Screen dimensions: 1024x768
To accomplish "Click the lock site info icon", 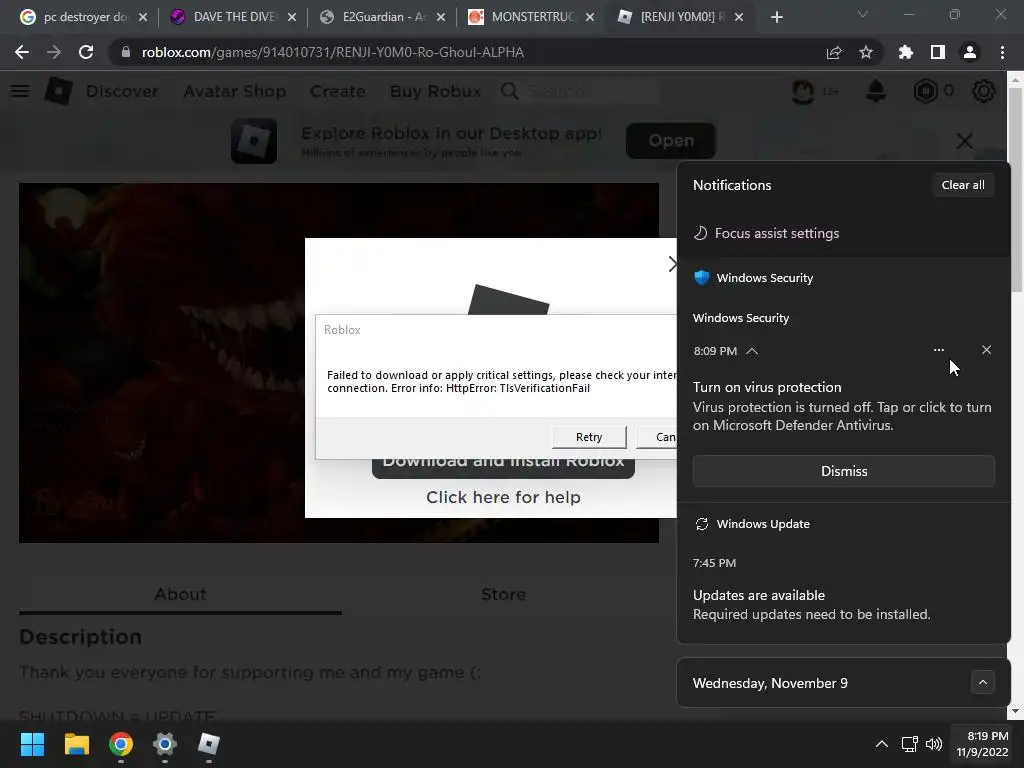I will point(125,52).
